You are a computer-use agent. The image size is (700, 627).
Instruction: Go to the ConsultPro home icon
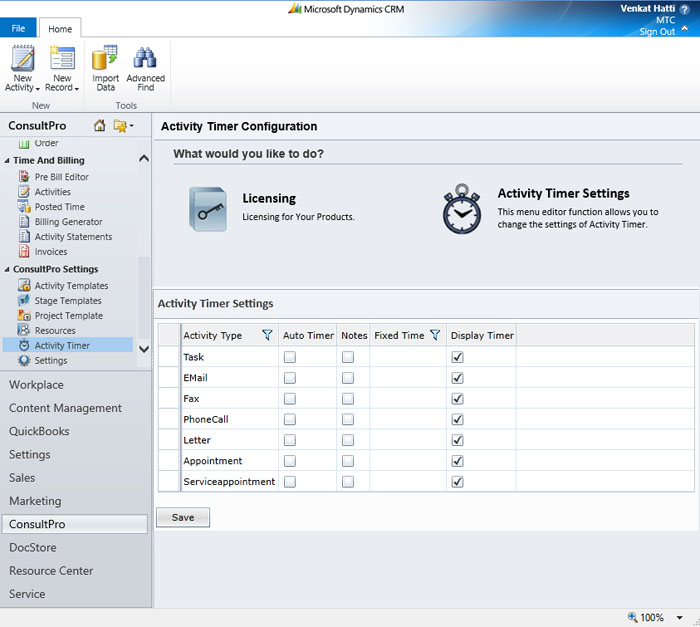(99, 126)
